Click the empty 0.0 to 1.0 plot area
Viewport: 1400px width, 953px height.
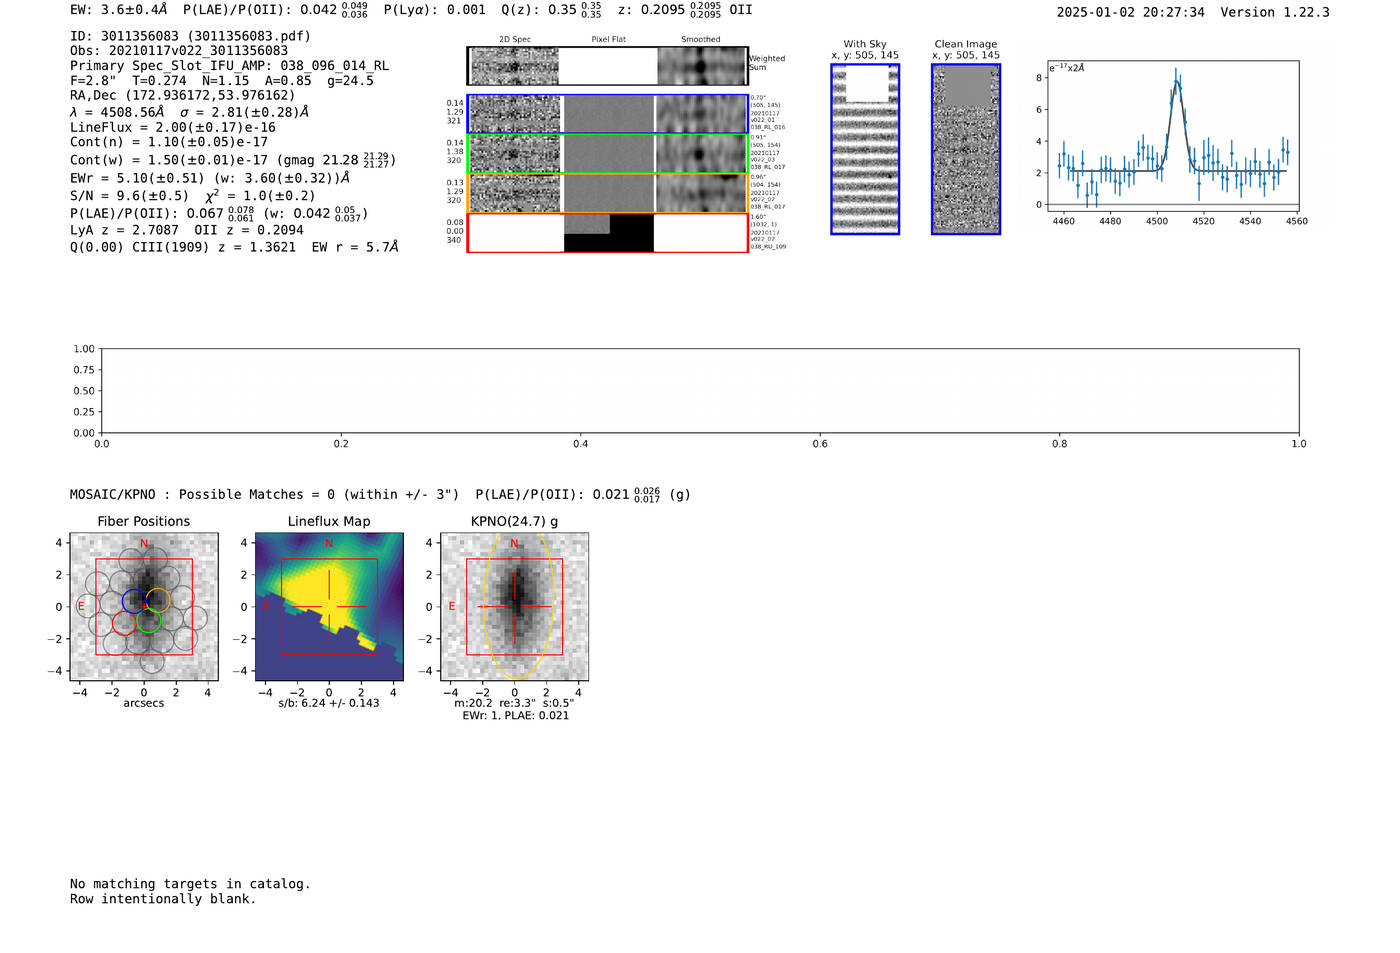click(700, 391)
